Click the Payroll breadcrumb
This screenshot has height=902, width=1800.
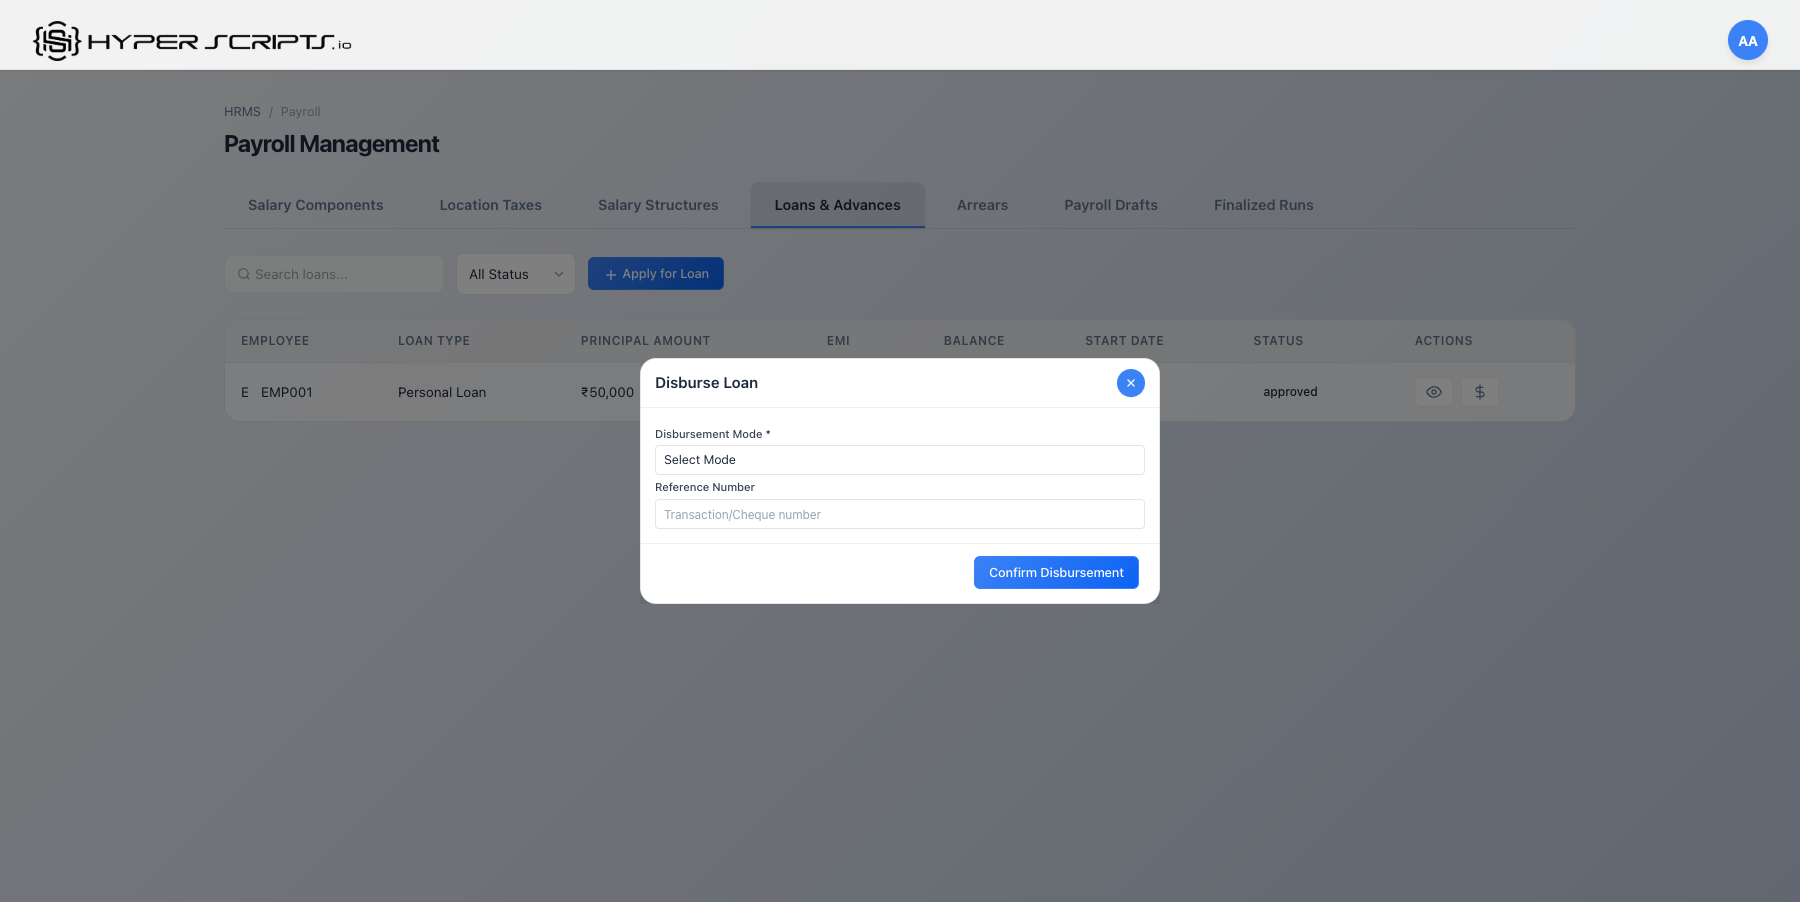point(300,111)
